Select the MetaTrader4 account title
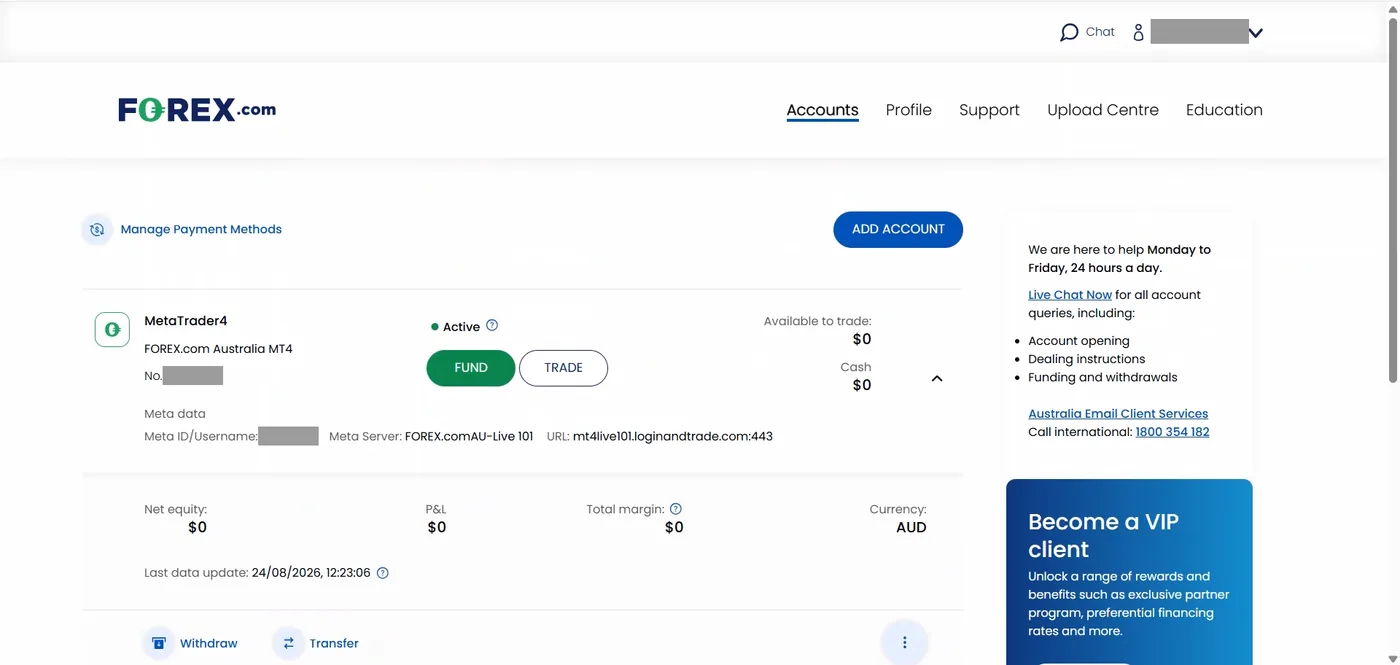Screen dimensions: 1400x665 coord(186,321)
